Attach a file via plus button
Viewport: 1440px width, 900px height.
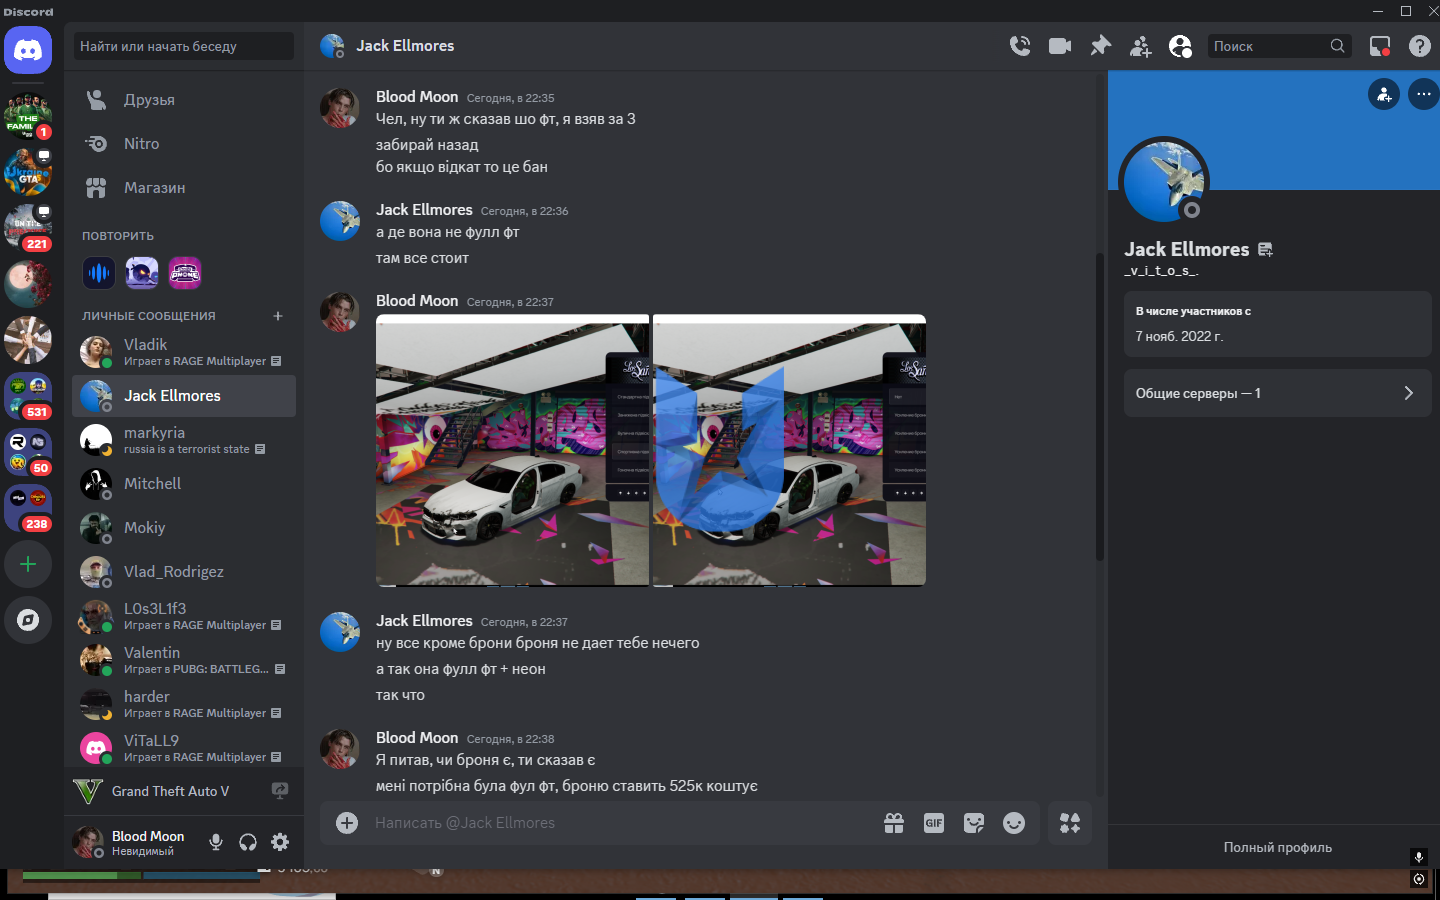(x=347, y=823)
